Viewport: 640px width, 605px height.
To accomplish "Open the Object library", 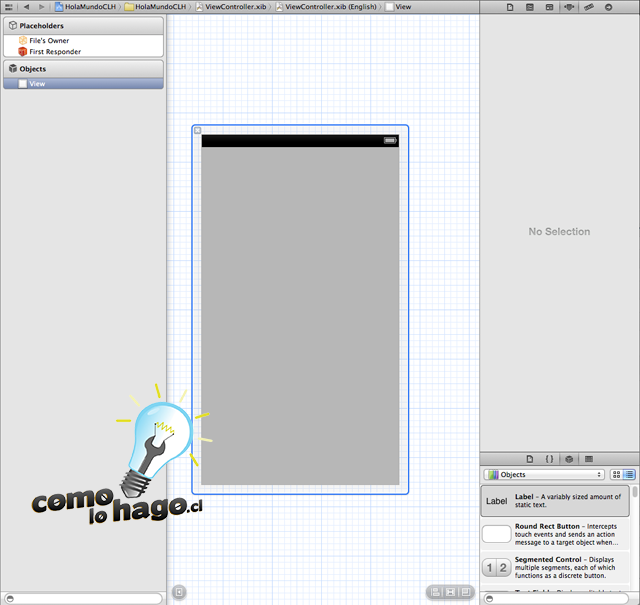I will (x=569, y=459).
